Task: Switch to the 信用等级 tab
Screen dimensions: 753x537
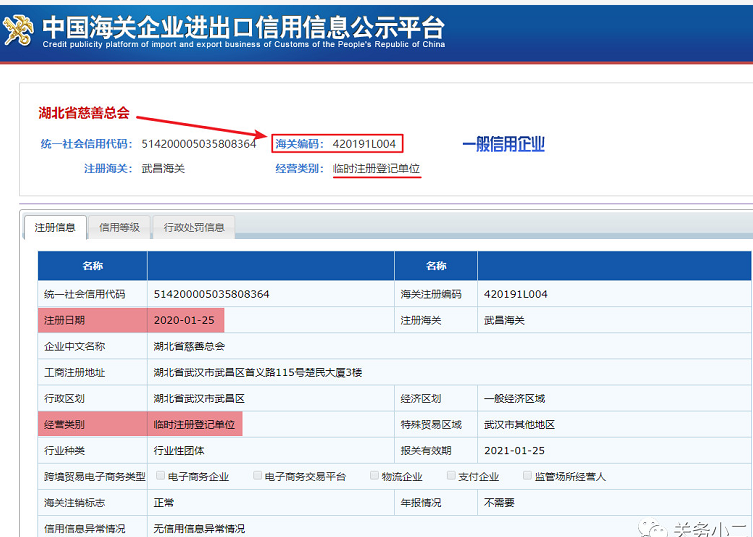Action: (x=119, y=227)
